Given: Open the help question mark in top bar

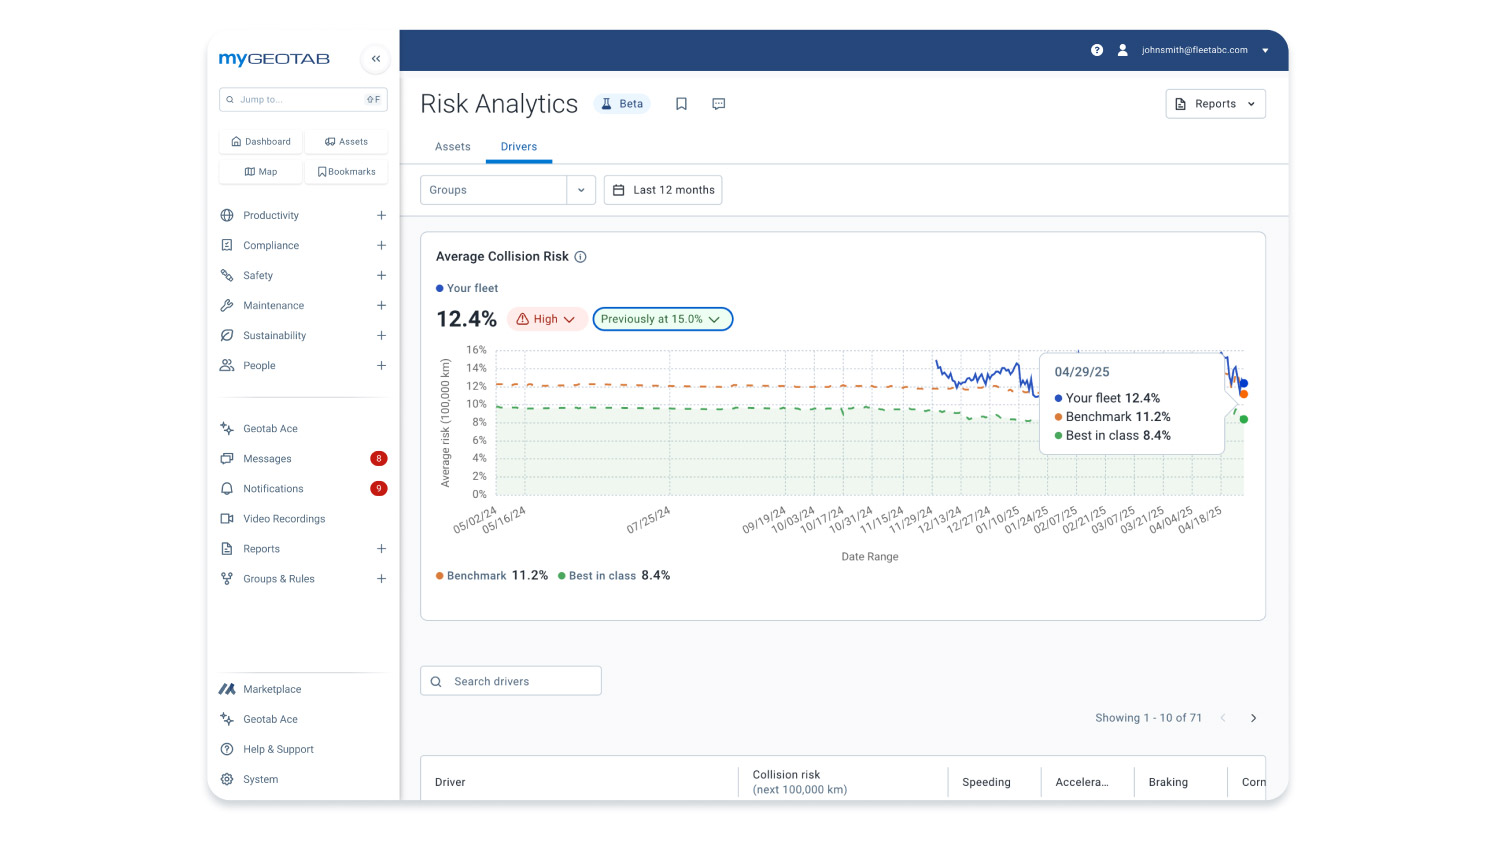Looking at the screenshot, I should click(1096, 49).
